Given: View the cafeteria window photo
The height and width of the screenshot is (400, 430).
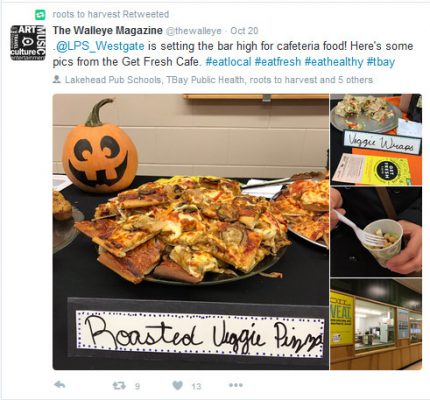Looking at the screenshot, I should pos(376,324).
